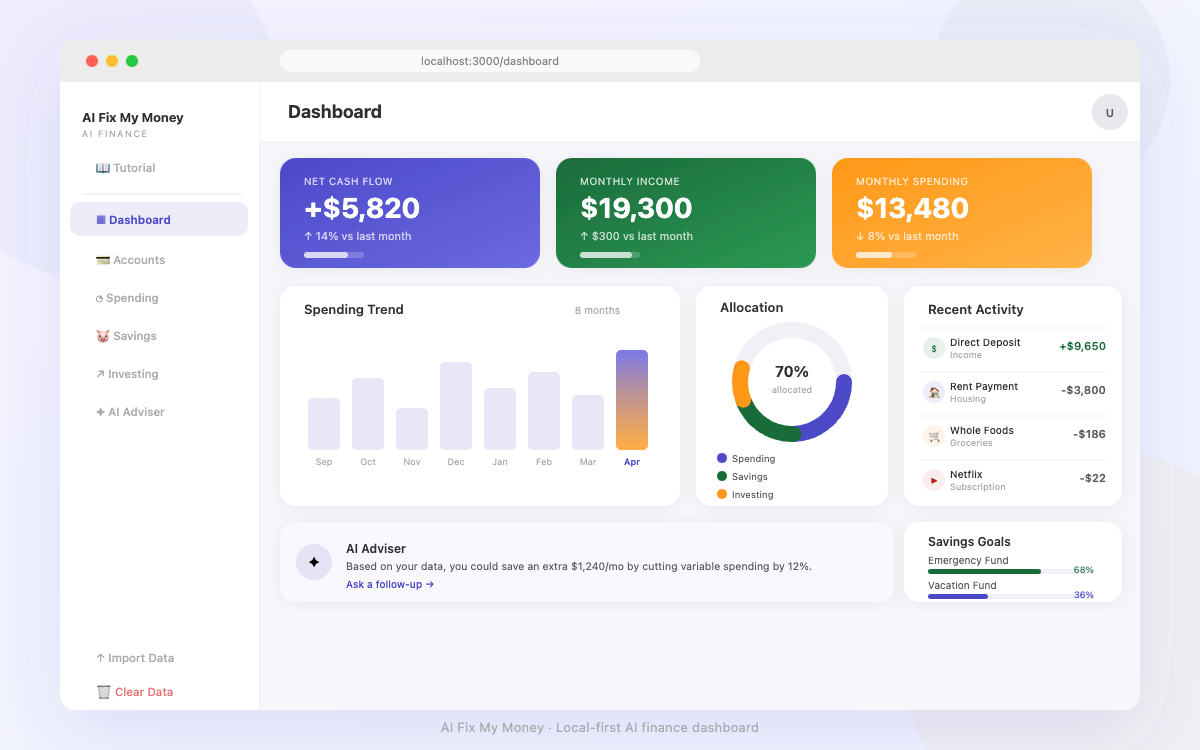Click the browser address bar

[490, 61]
